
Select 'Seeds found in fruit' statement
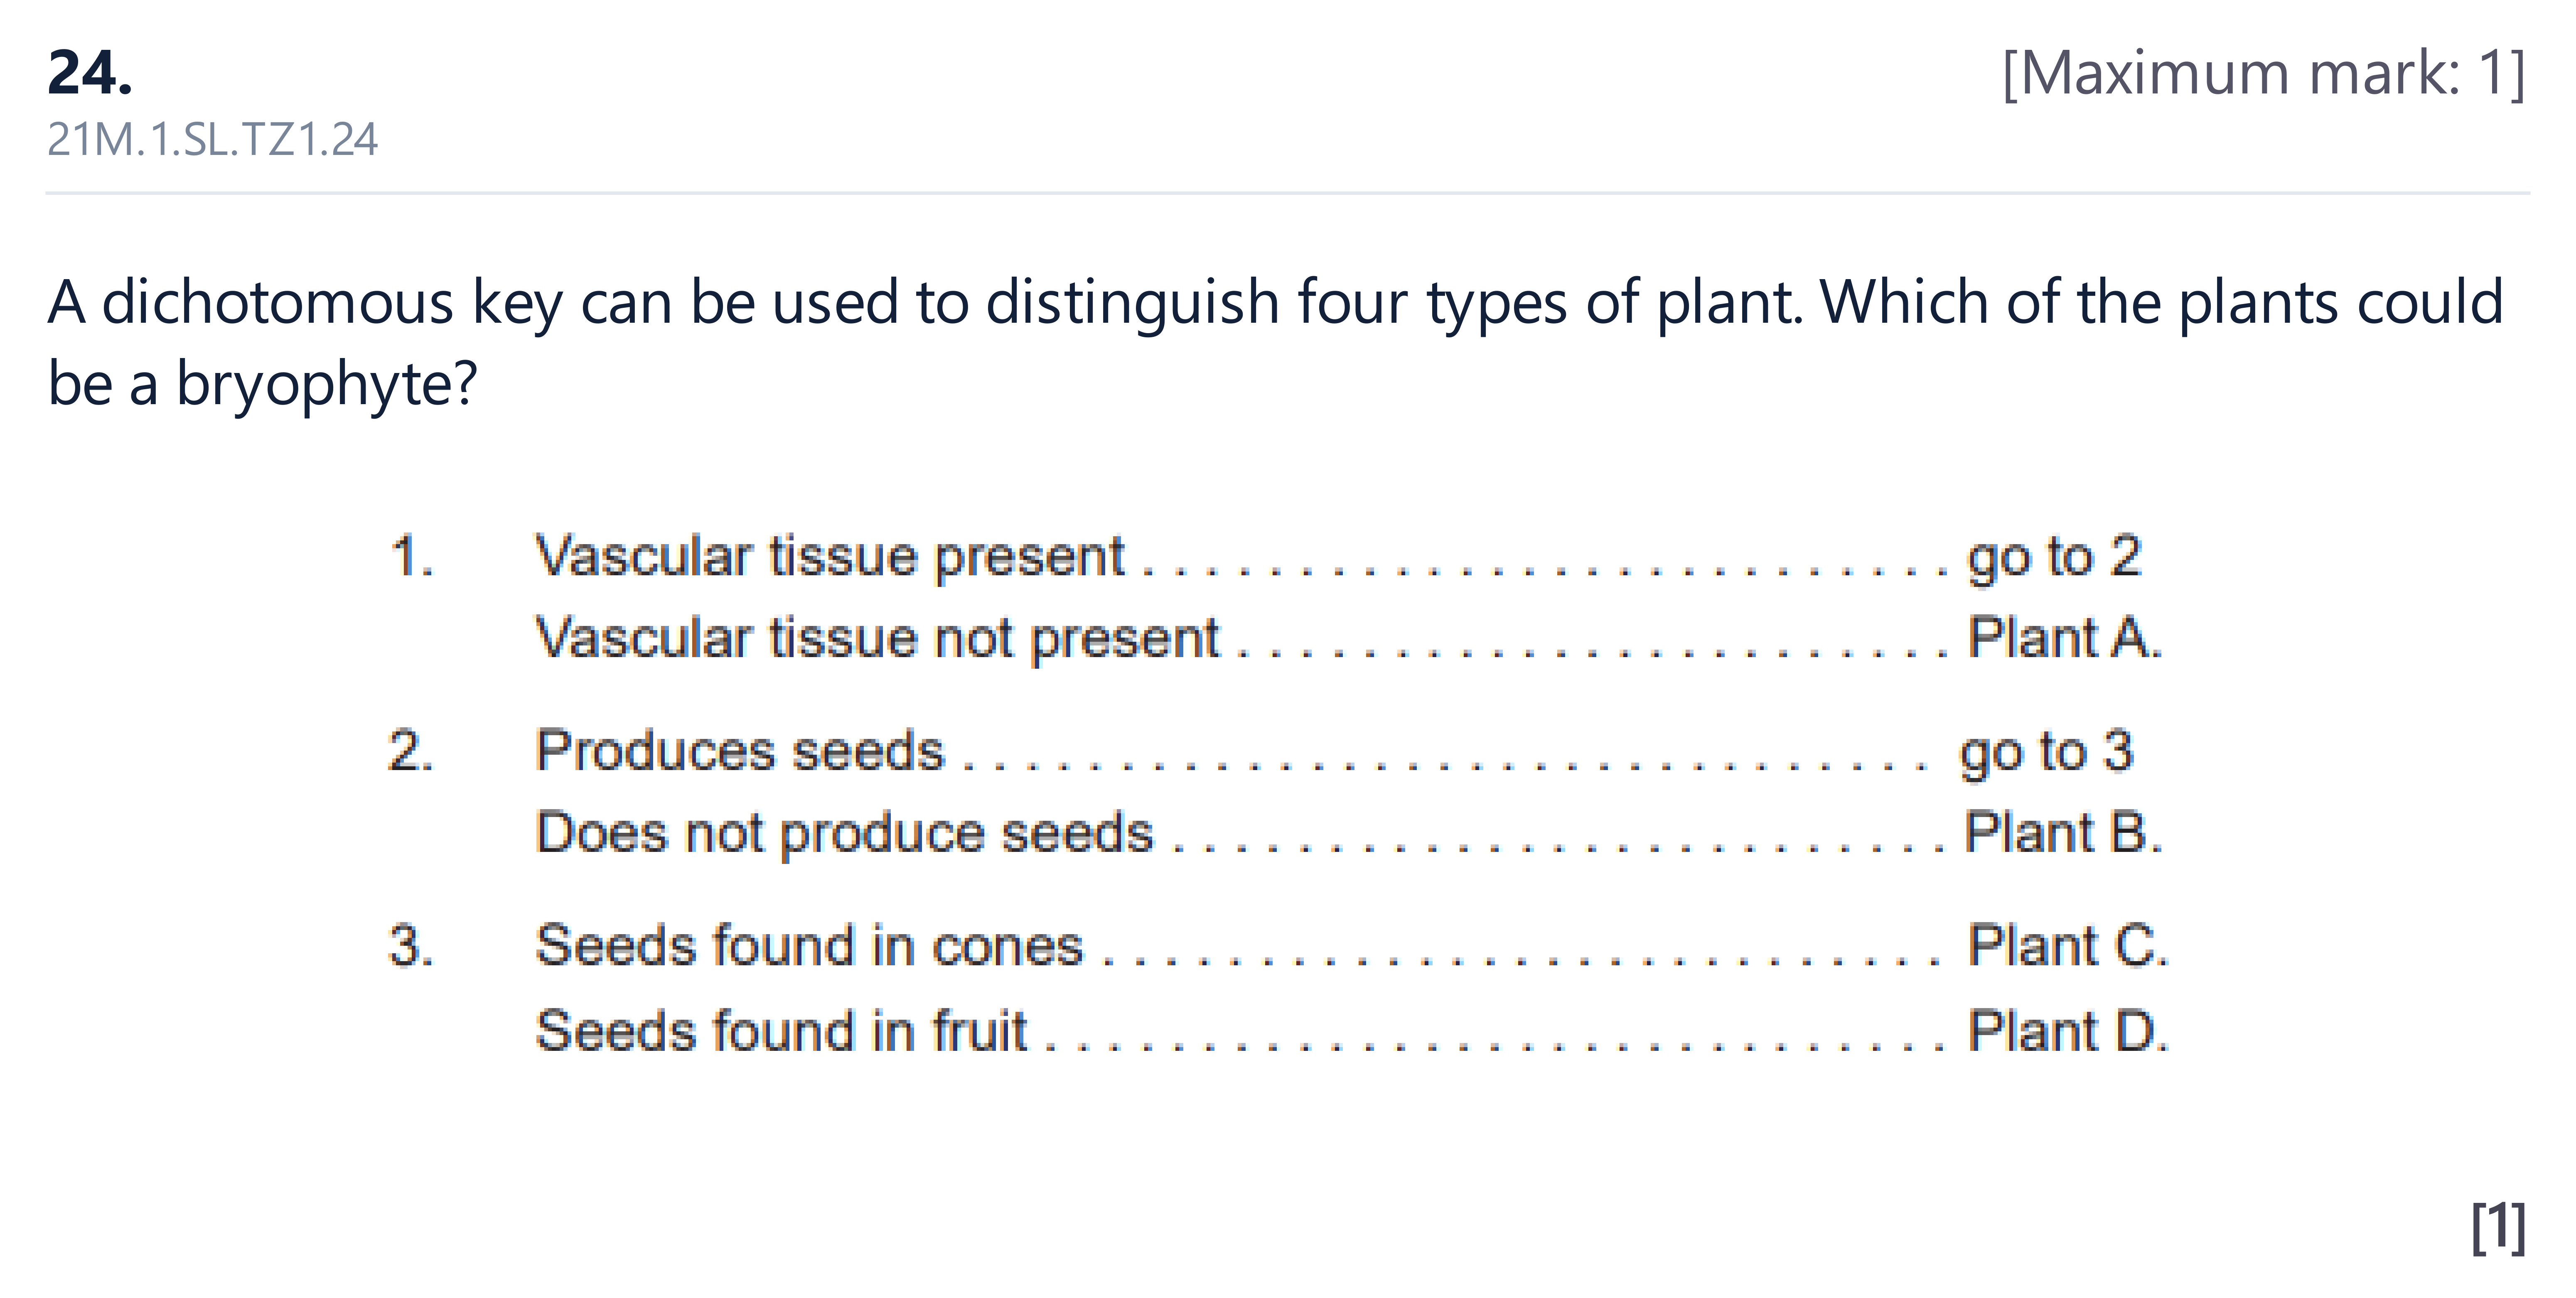click(782, 1030)
